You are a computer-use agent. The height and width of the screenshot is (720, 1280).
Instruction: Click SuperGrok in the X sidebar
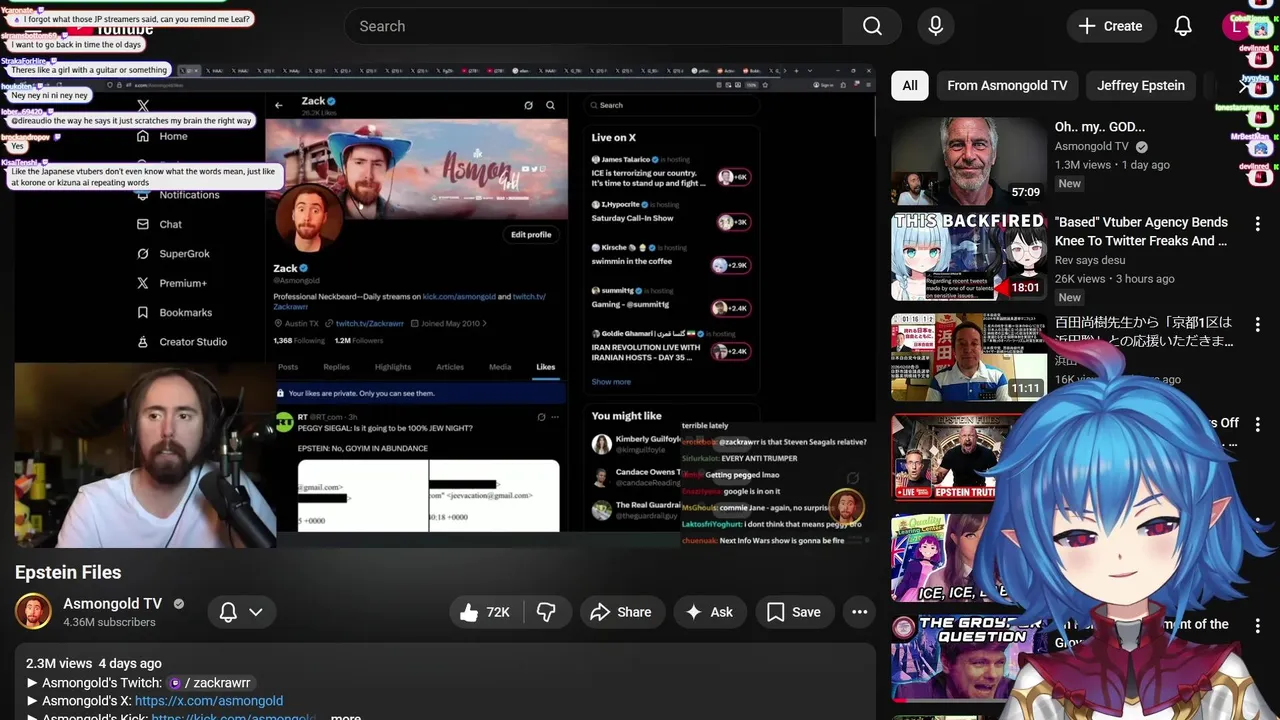click(173, 254)
